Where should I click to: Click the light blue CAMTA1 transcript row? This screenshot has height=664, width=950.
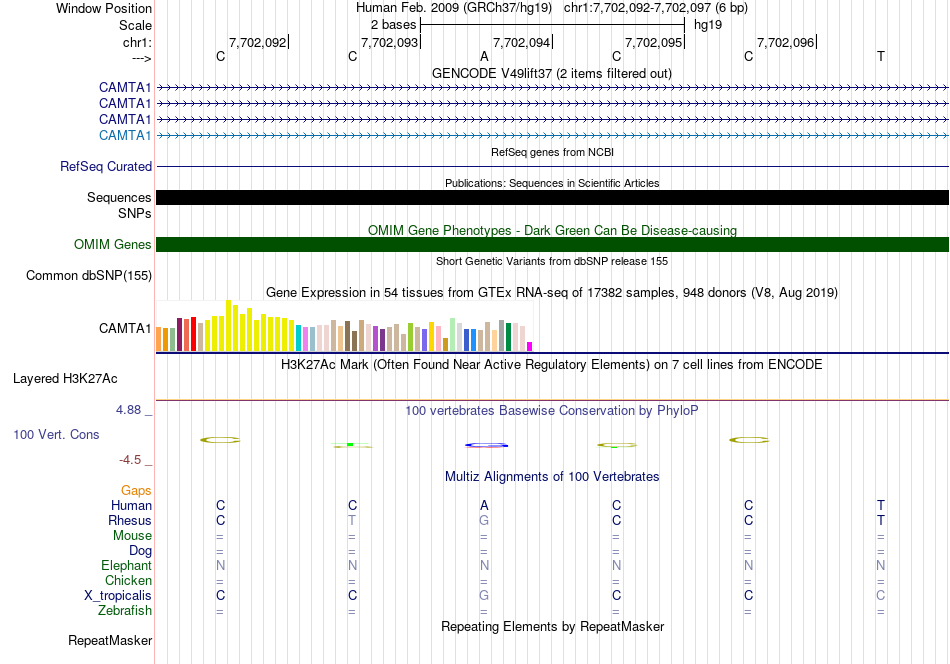tap(552, 135)
